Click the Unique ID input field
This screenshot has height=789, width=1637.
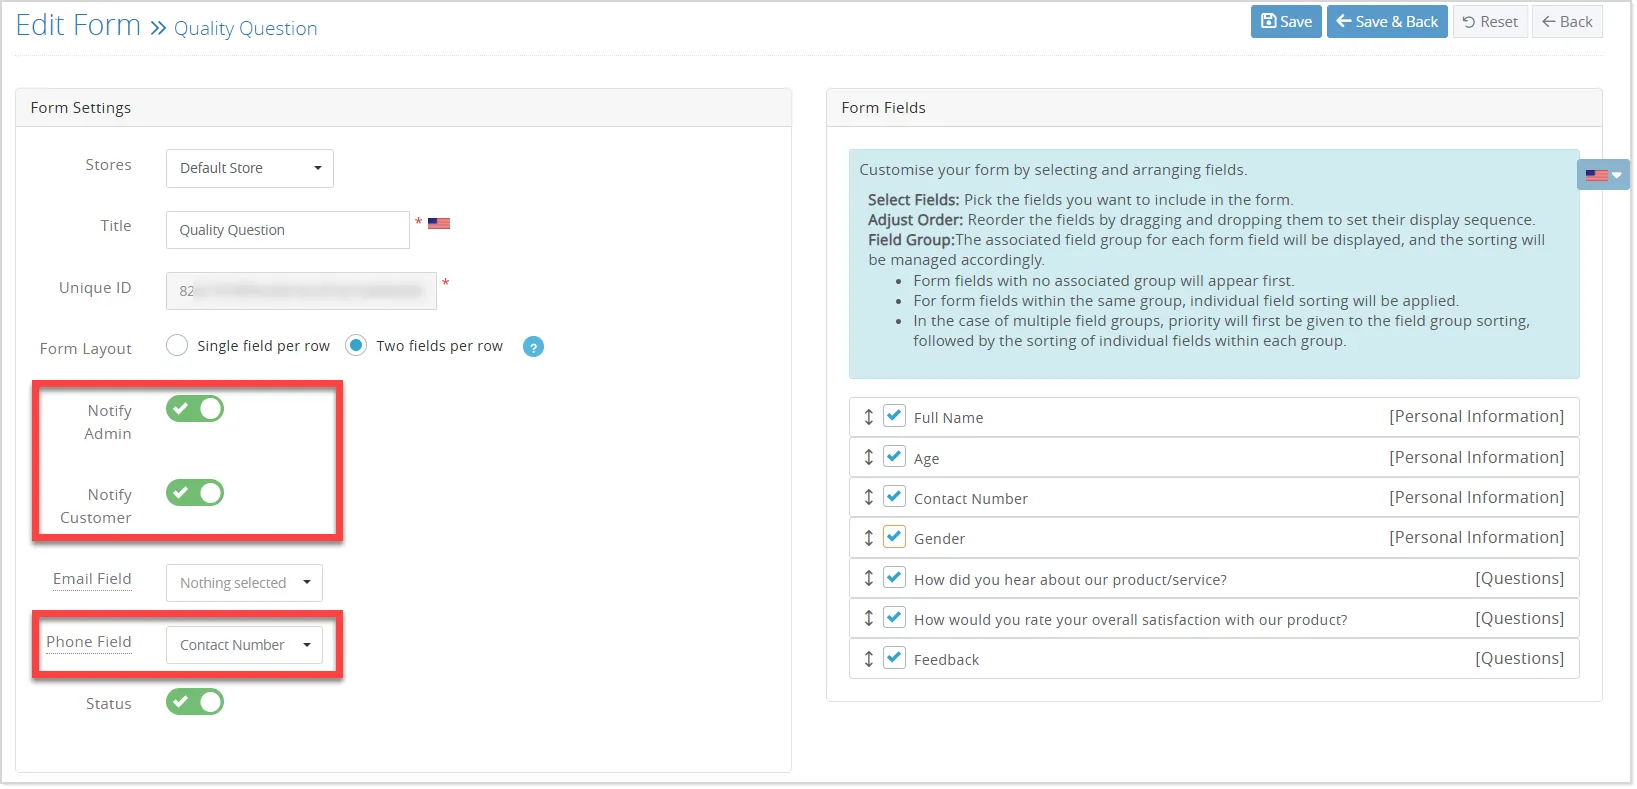pos(301,291)
